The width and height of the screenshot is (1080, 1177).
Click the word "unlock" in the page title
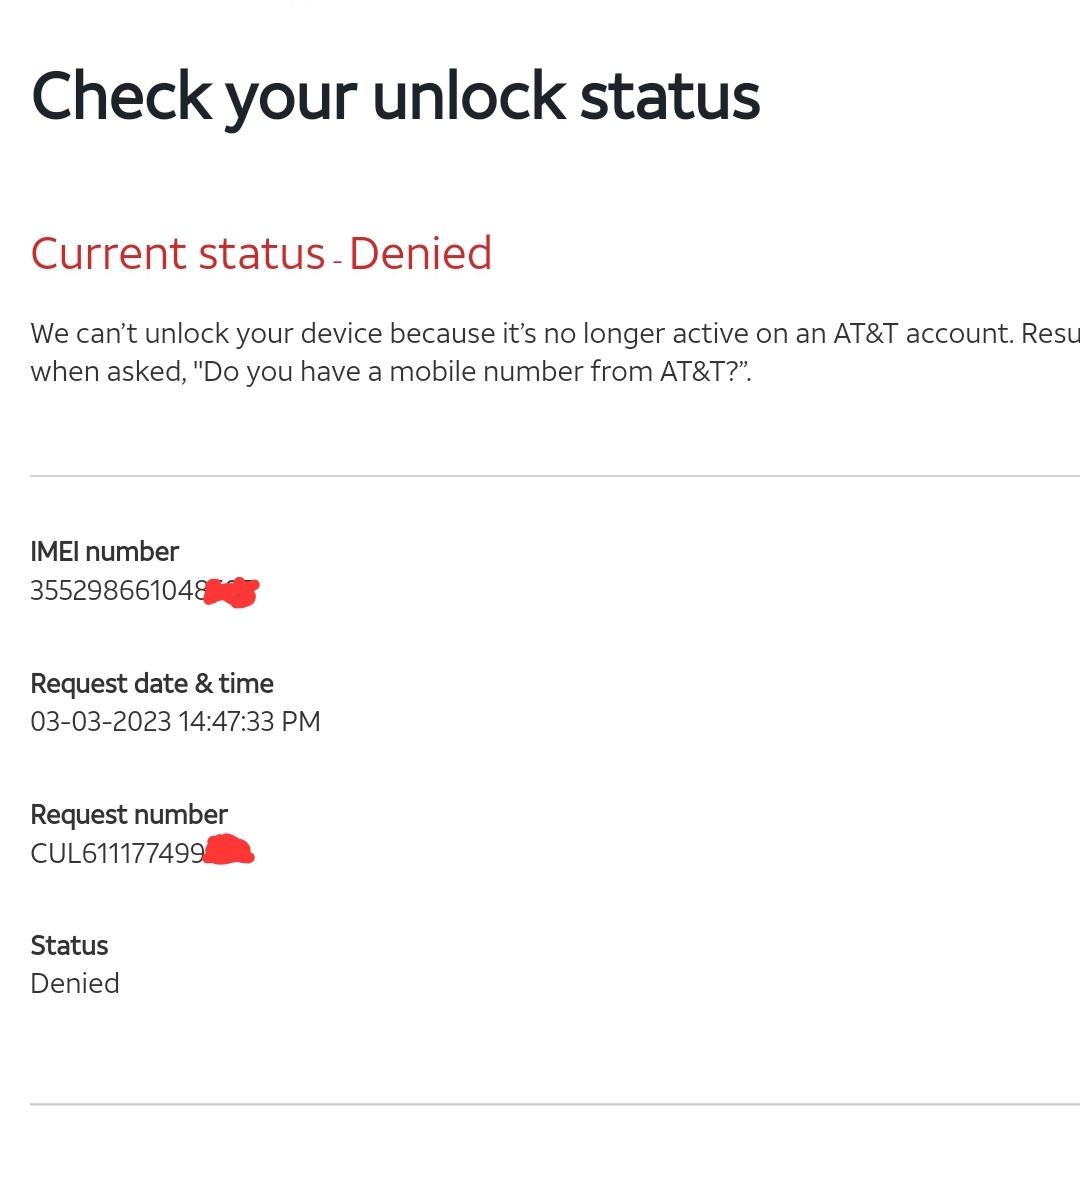(469, 97)
